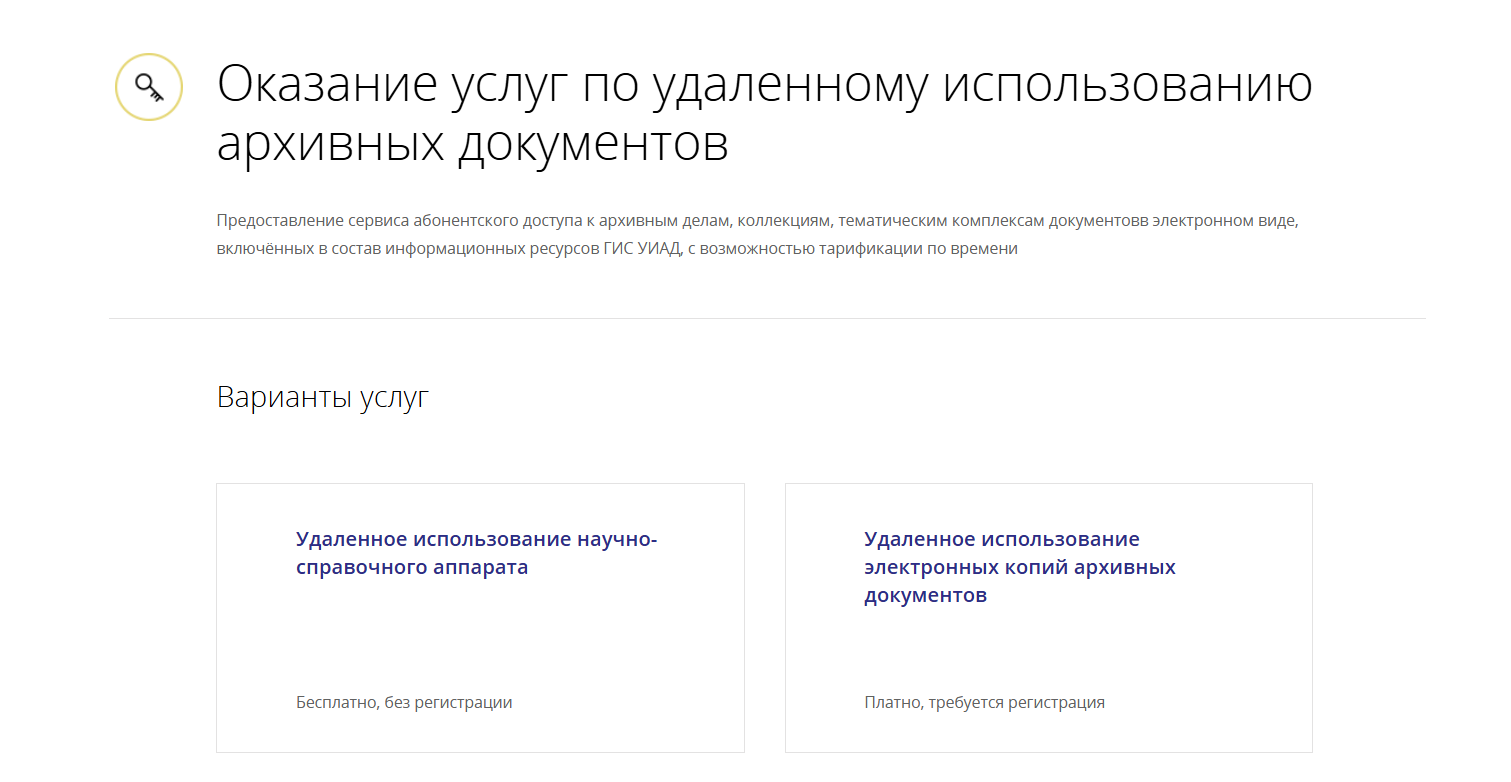
Task: Open 'Удаленное использование электронных копий архивных документов' link
Action: (x=1020, y=567)
